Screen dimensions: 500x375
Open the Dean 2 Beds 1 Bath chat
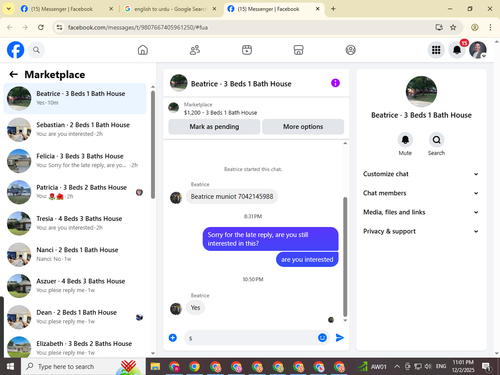pos(75,317)
